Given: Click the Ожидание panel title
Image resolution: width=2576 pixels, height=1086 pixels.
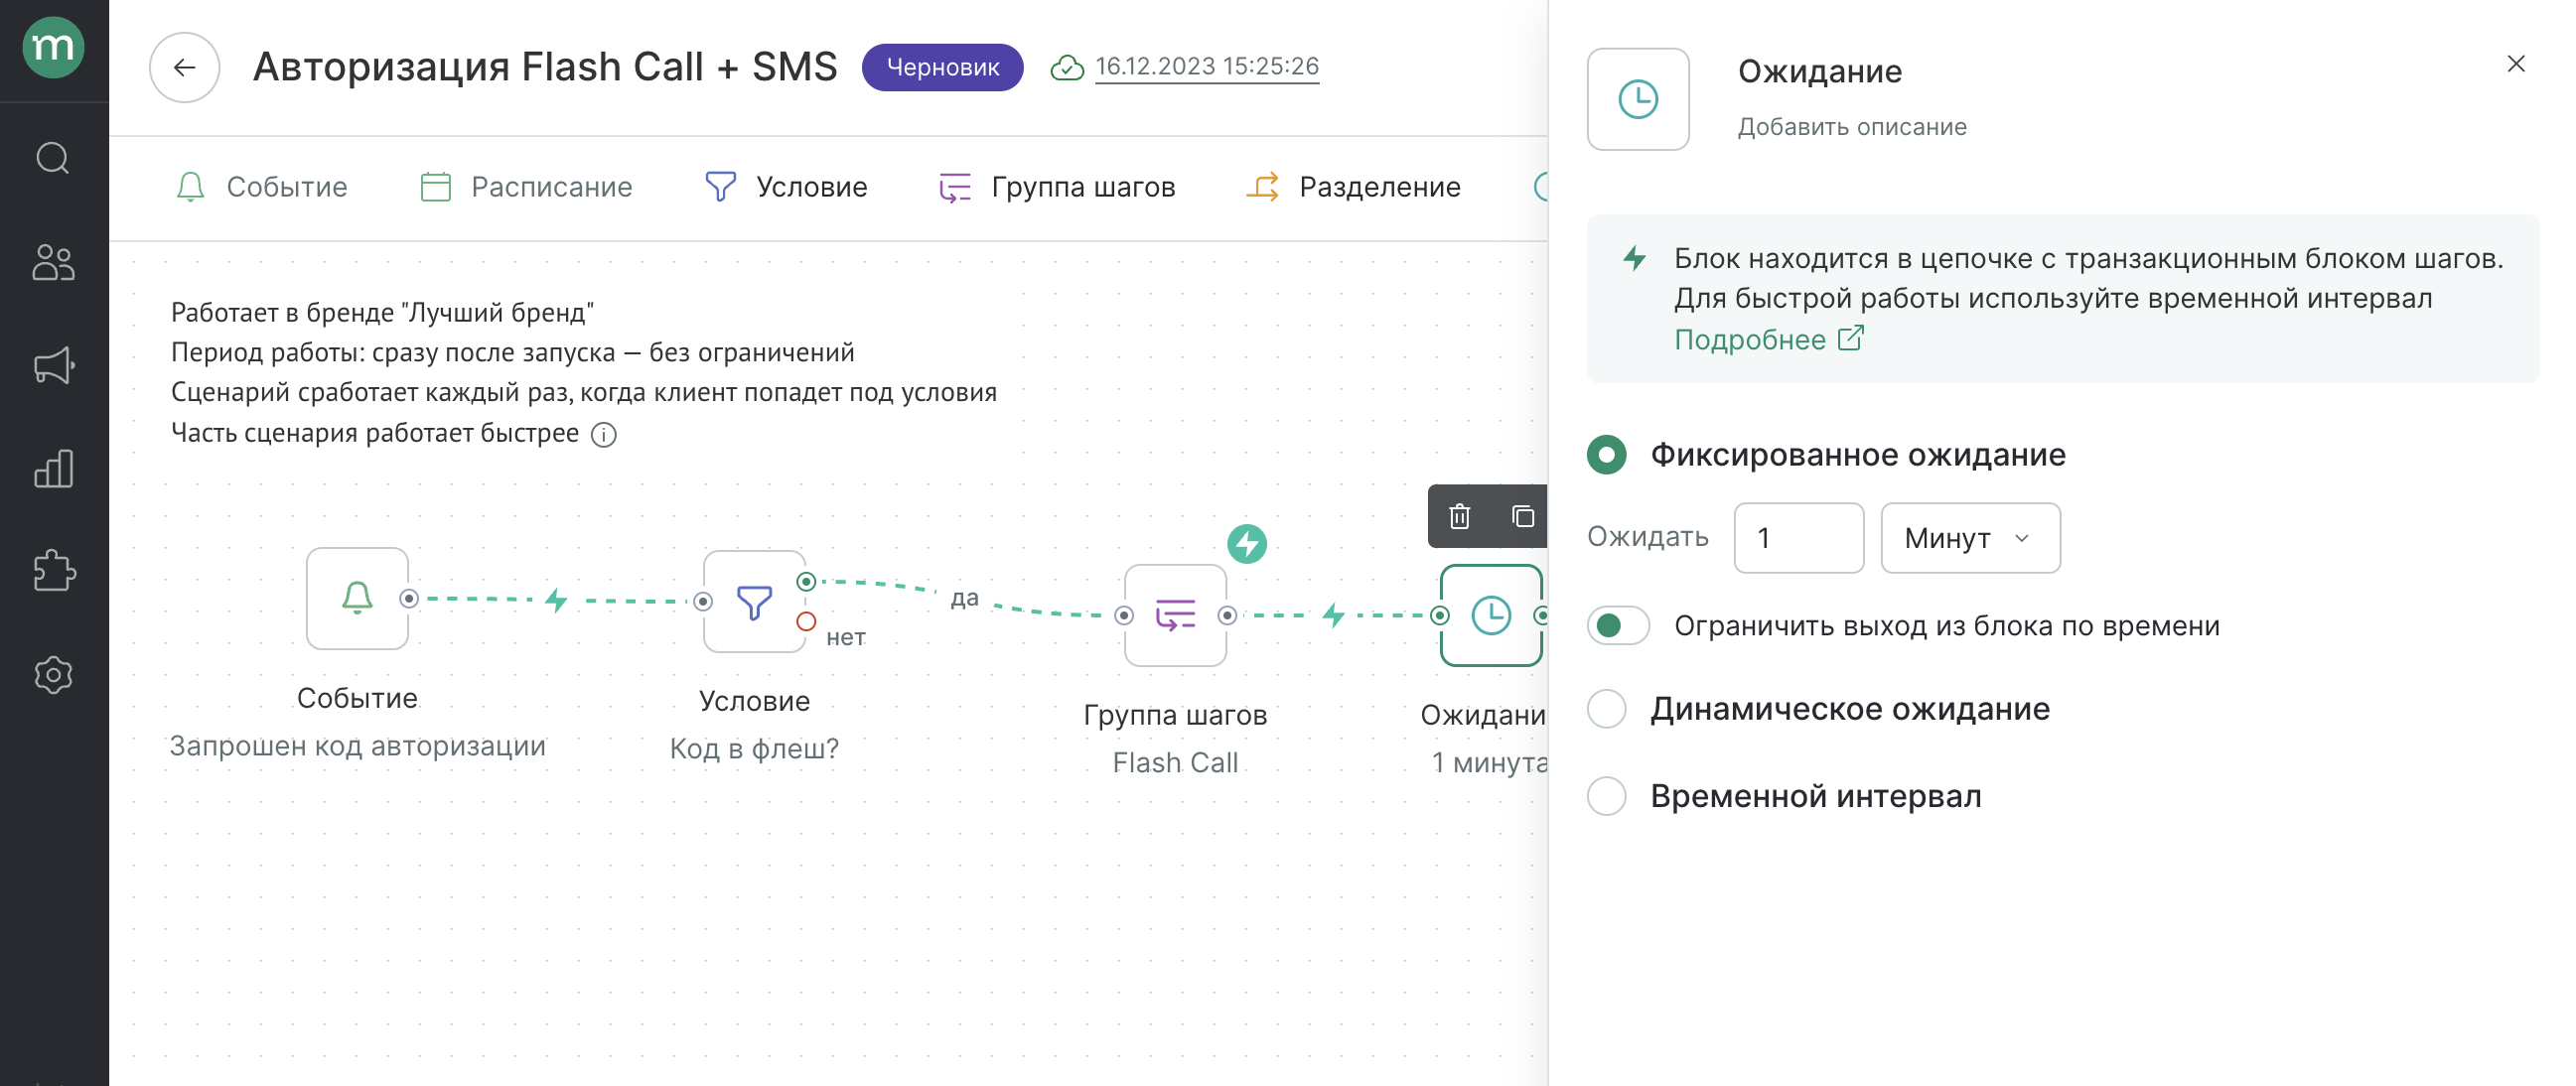Looking at the screenshot, I should (1820, 71).
